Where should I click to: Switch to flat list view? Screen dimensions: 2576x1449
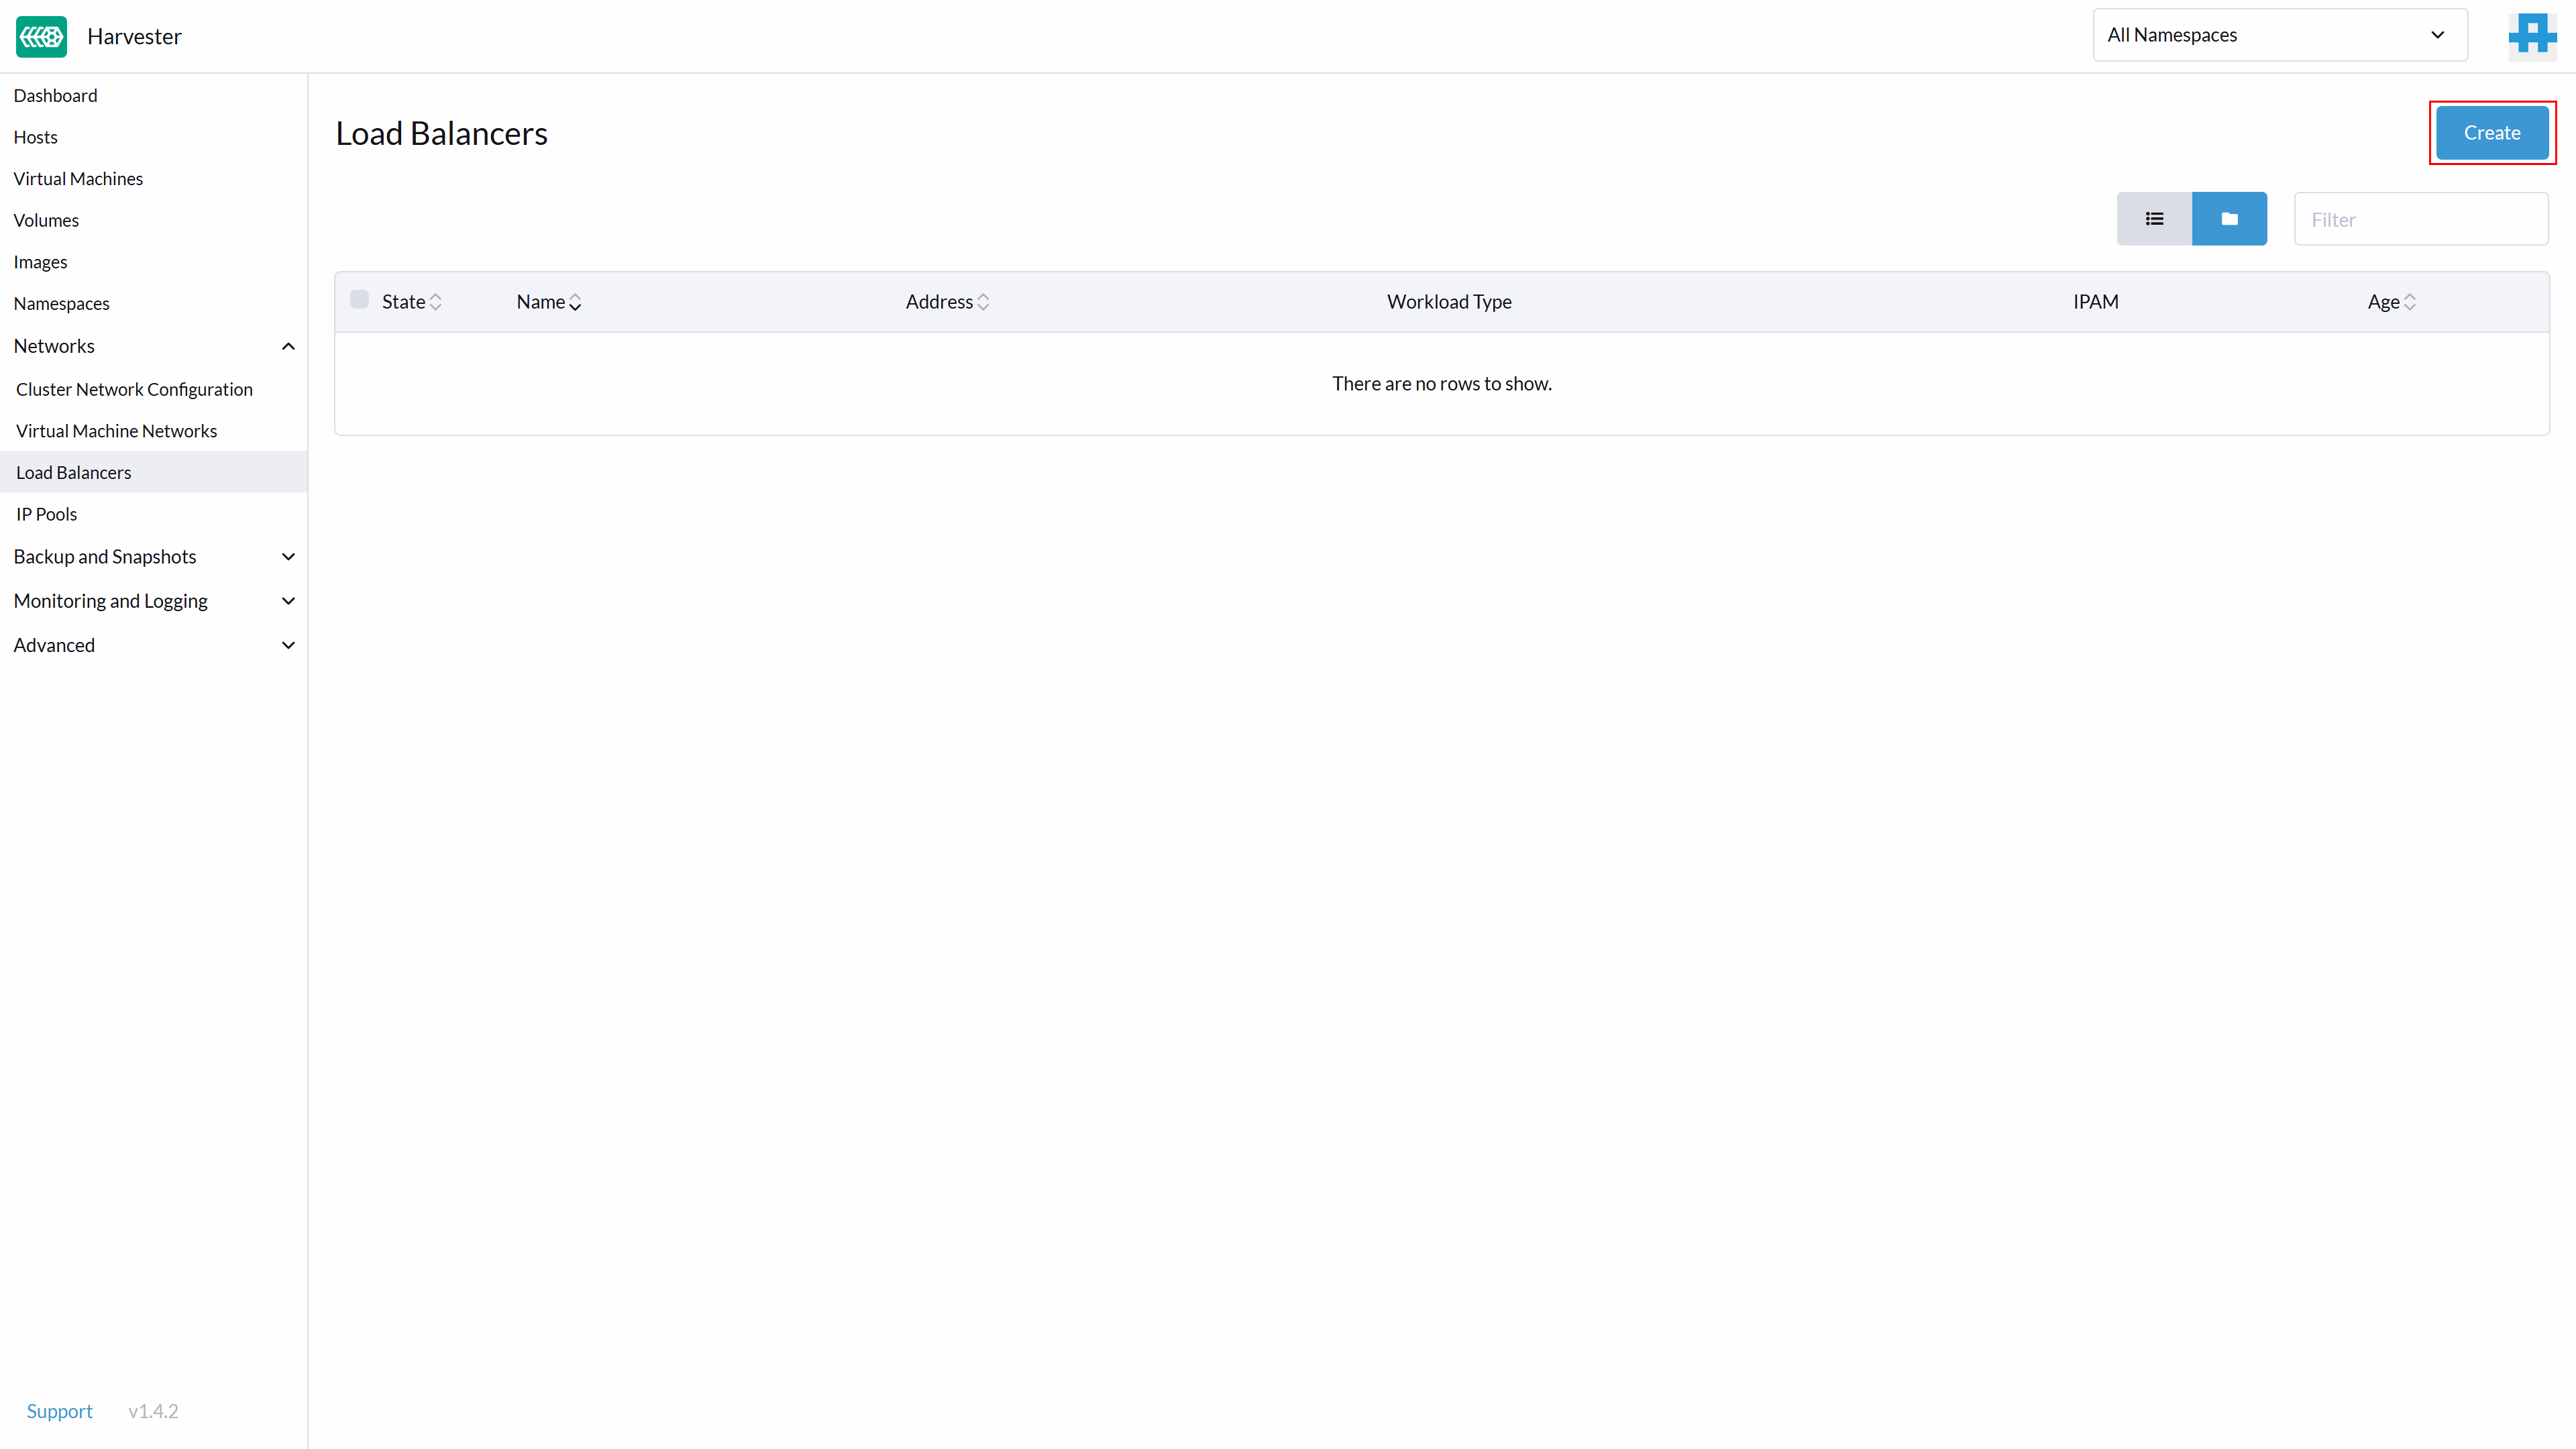[x=2154, y=219]
